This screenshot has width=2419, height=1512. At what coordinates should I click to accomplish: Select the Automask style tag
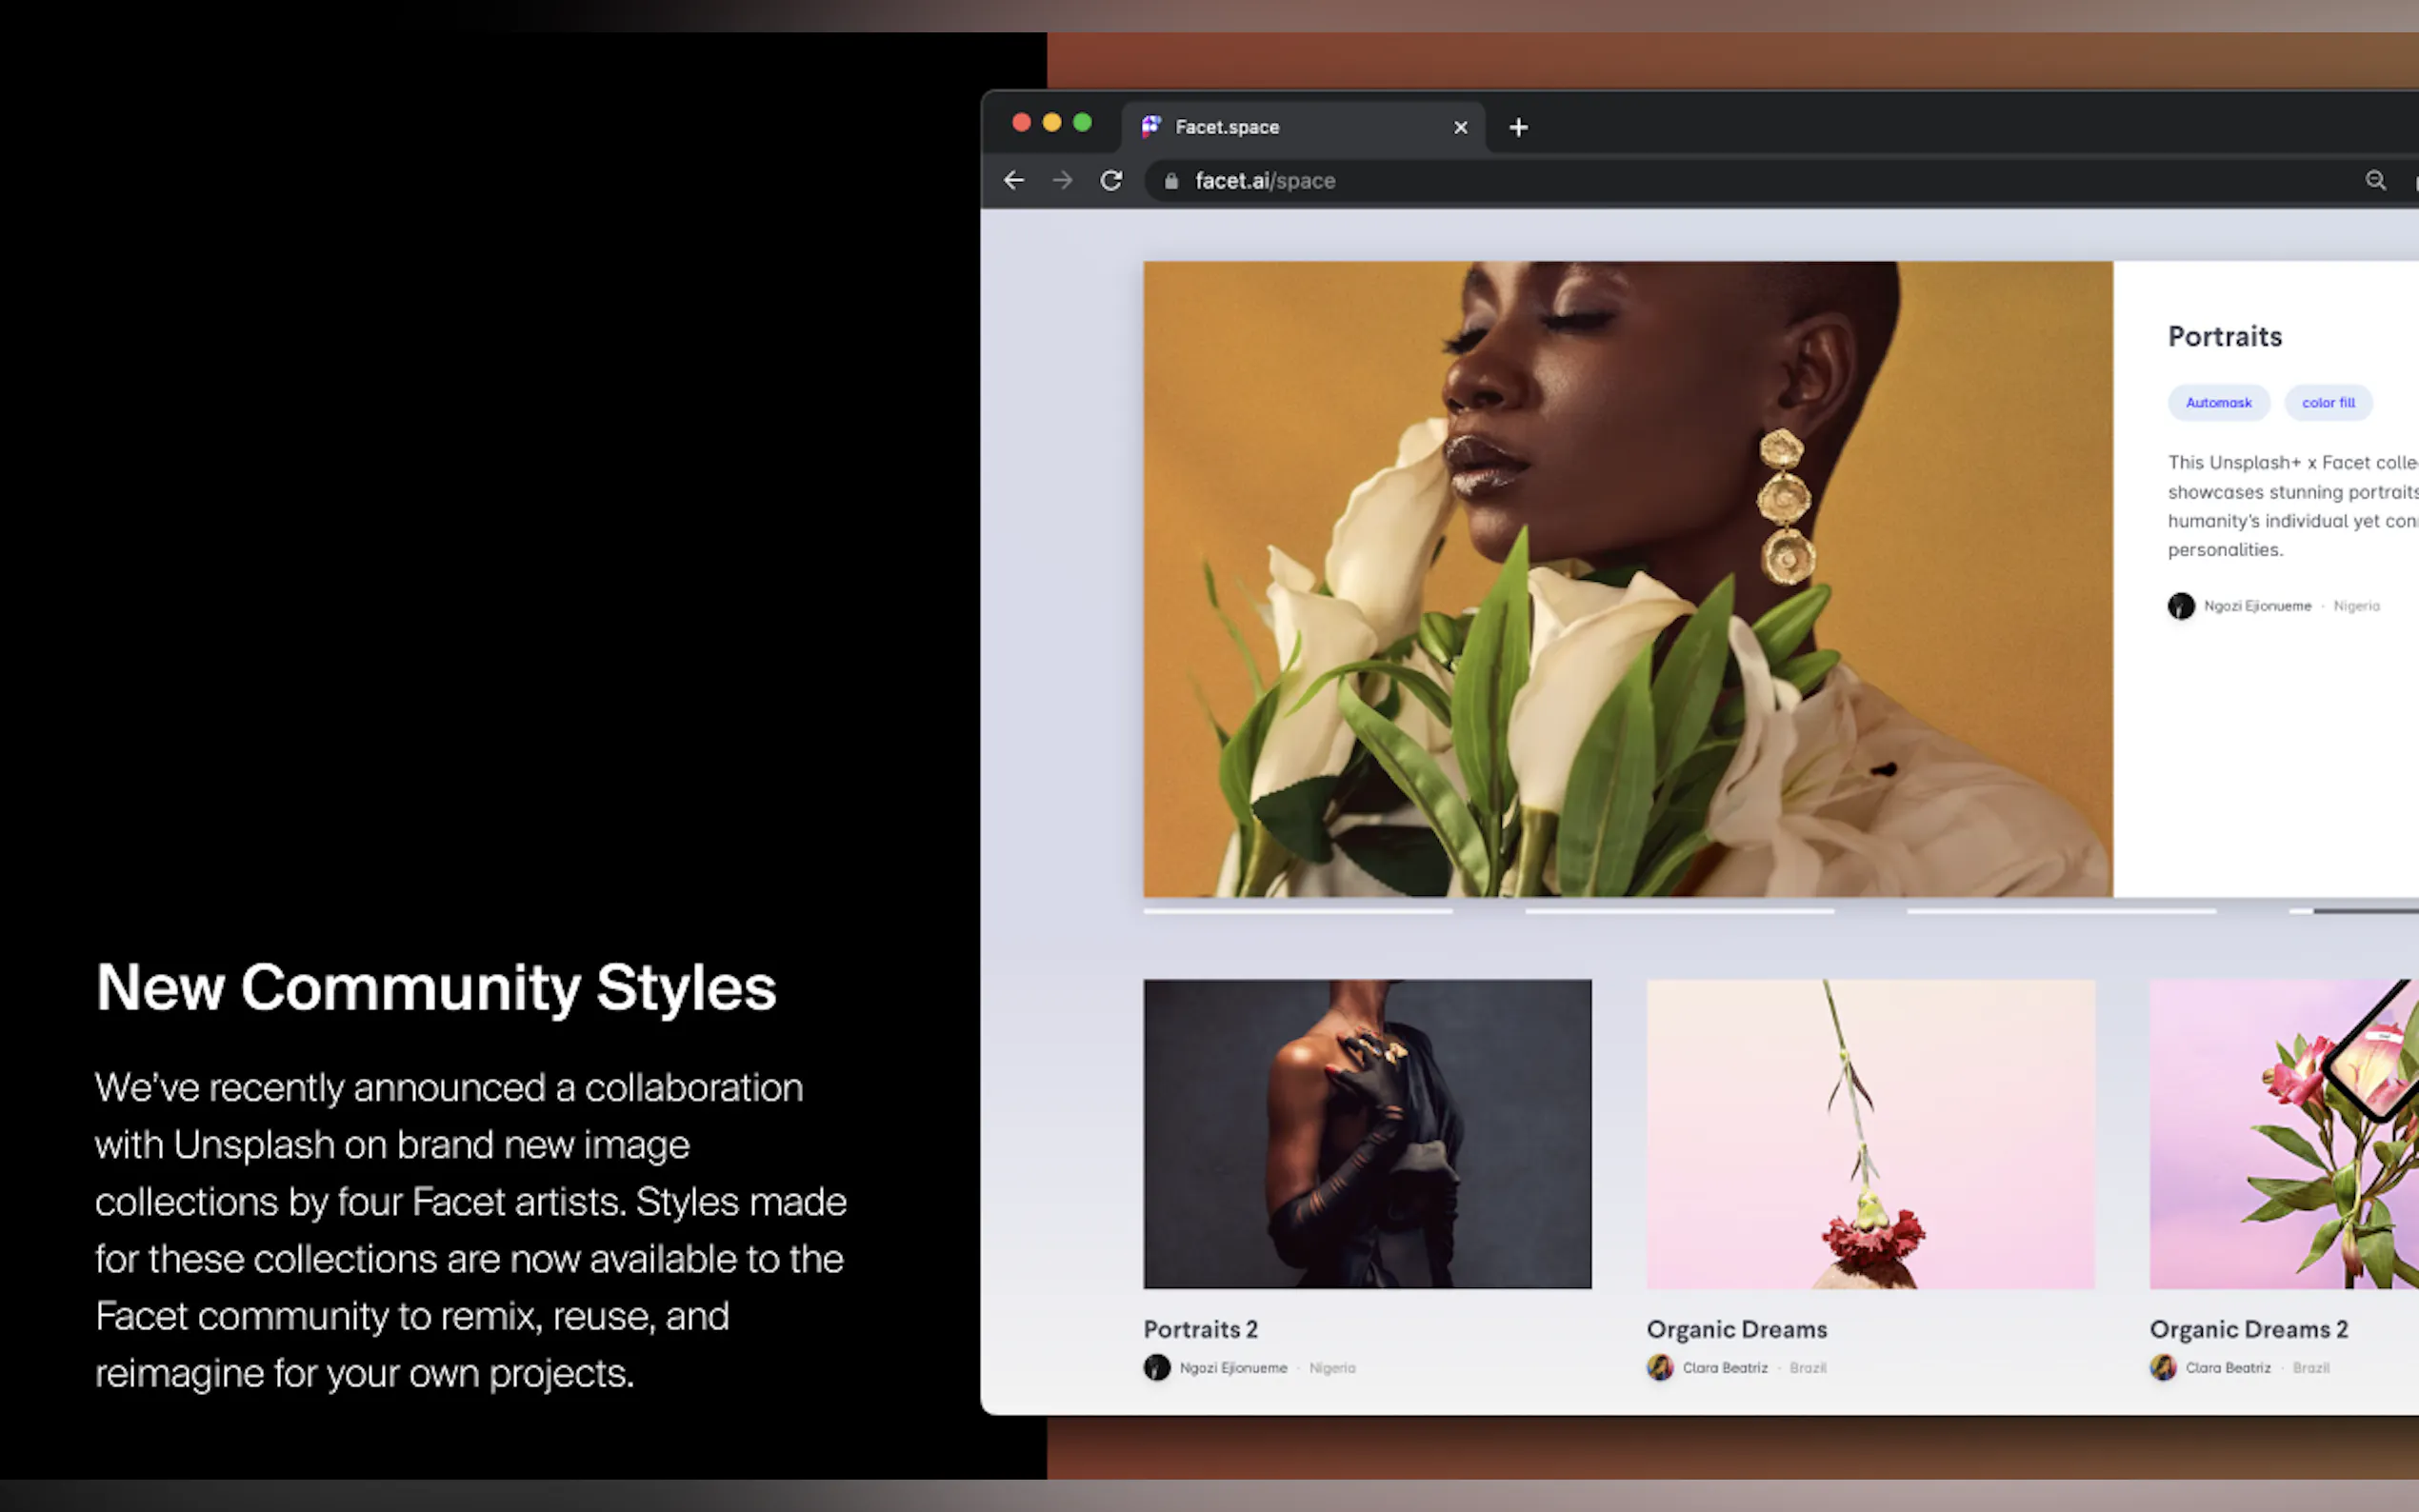pyautogui.click(x=2219, y=402)
